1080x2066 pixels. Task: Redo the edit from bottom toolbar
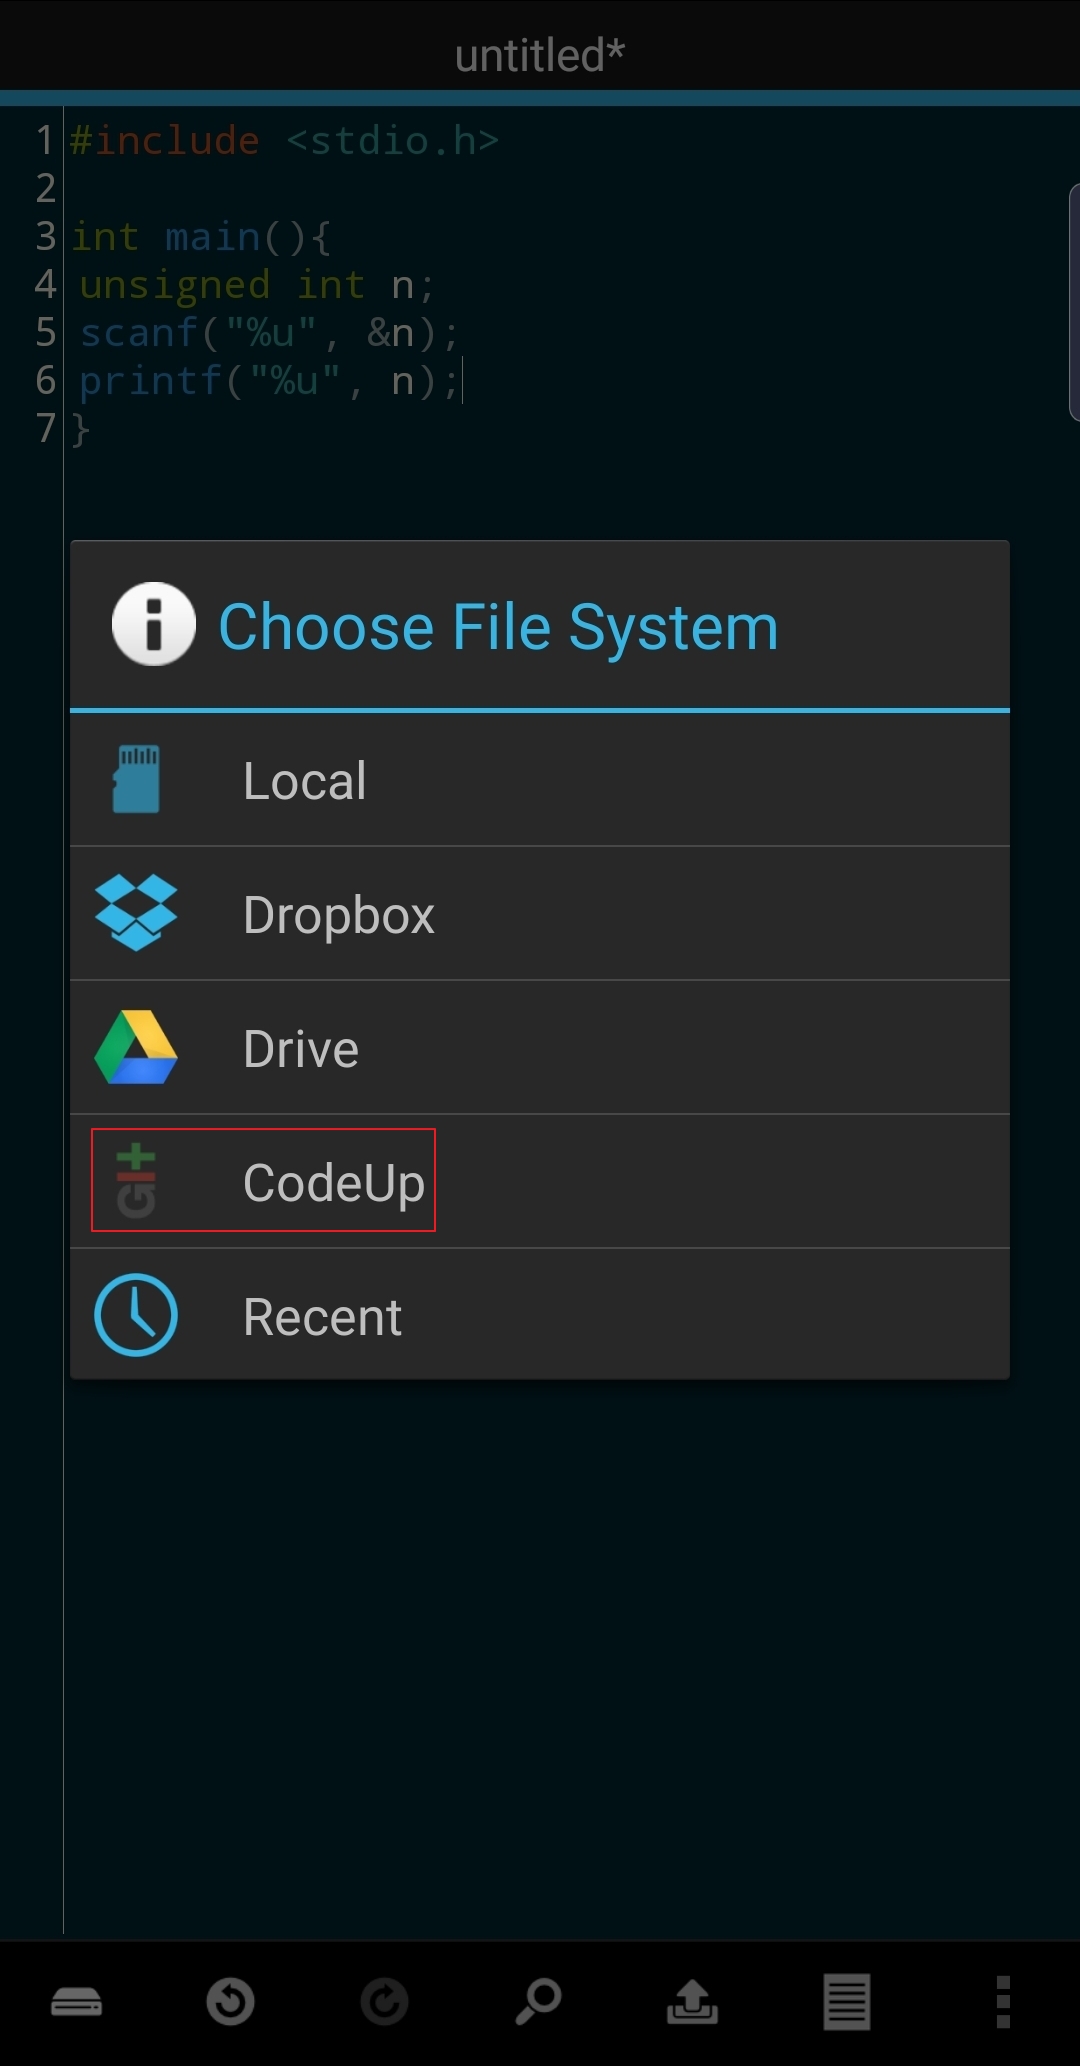tap(385, 2002)
